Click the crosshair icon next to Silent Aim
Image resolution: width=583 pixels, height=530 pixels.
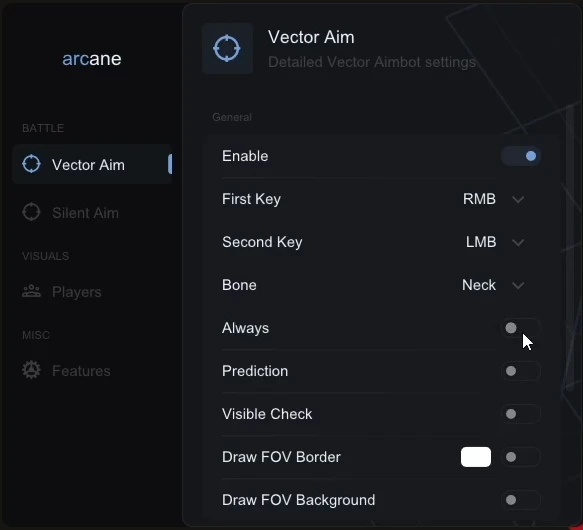click(31, 212)
